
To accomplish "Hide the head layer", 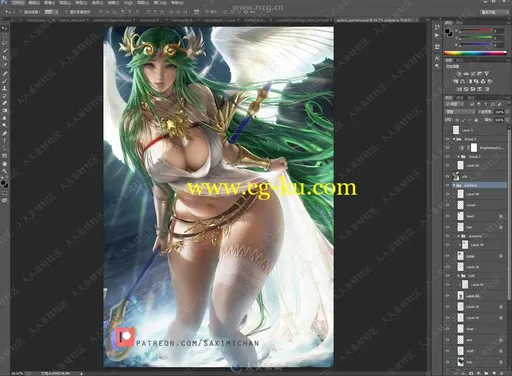I will point(448,216).
